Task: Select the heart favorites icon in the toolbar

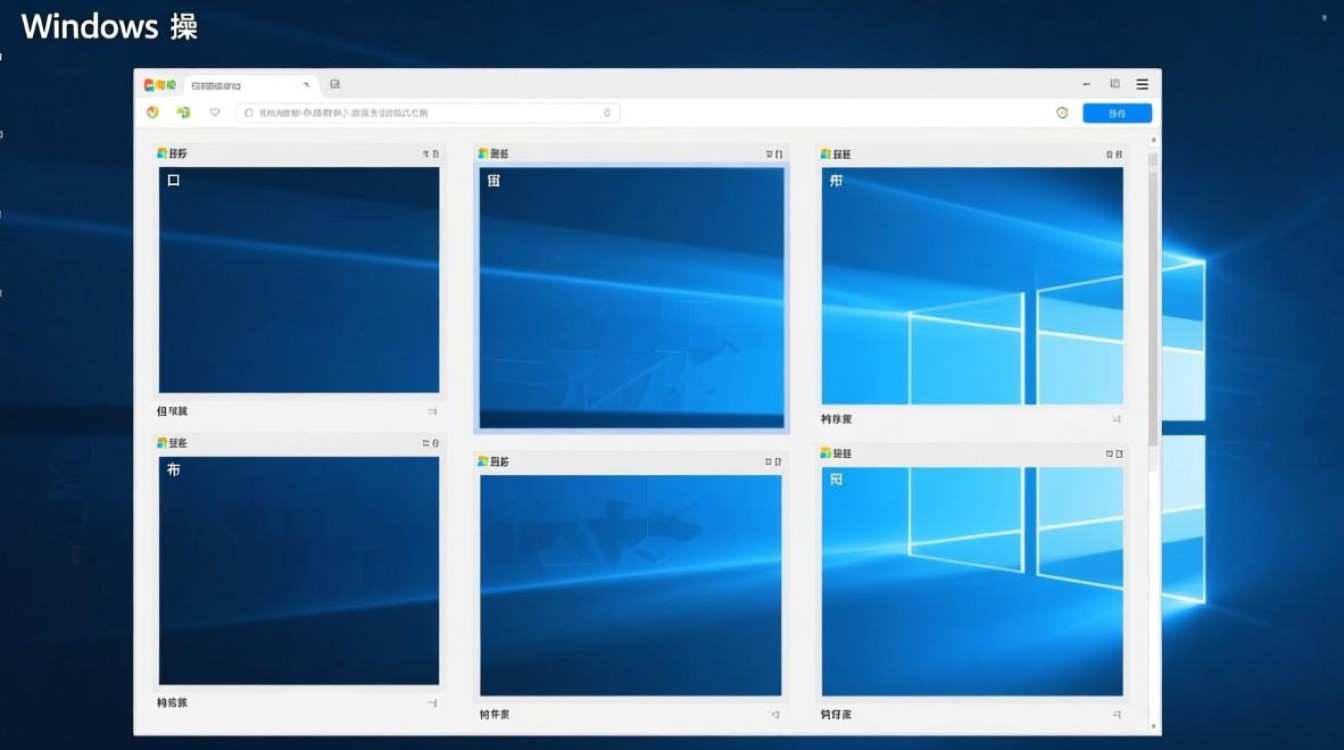Action: click(214, 112)
